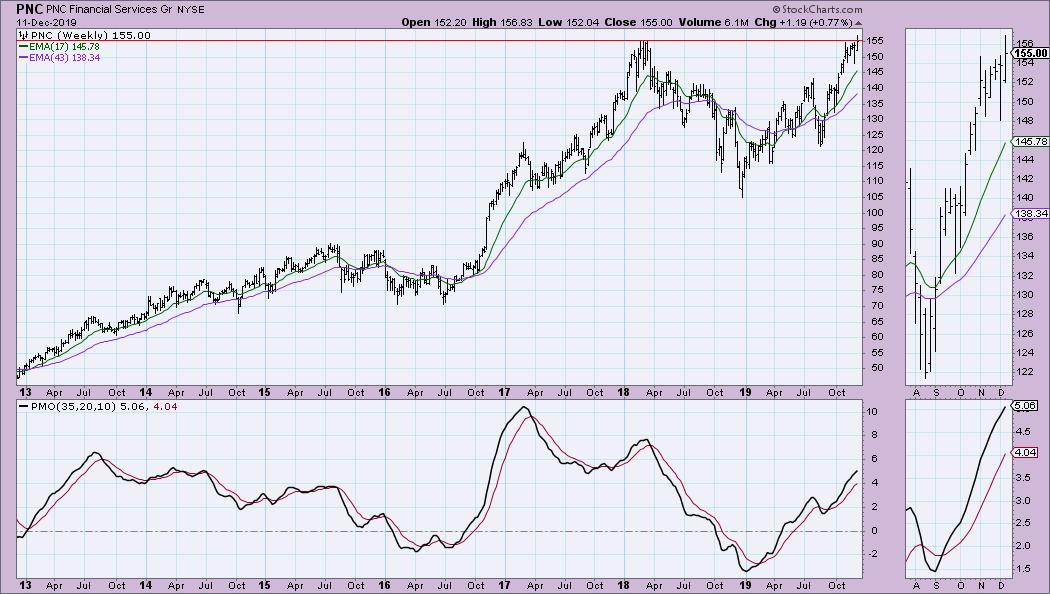Click the boxed 155.00 last-price tag
The width and height of the screenshot is (1050, 594).
[1029, 53]
